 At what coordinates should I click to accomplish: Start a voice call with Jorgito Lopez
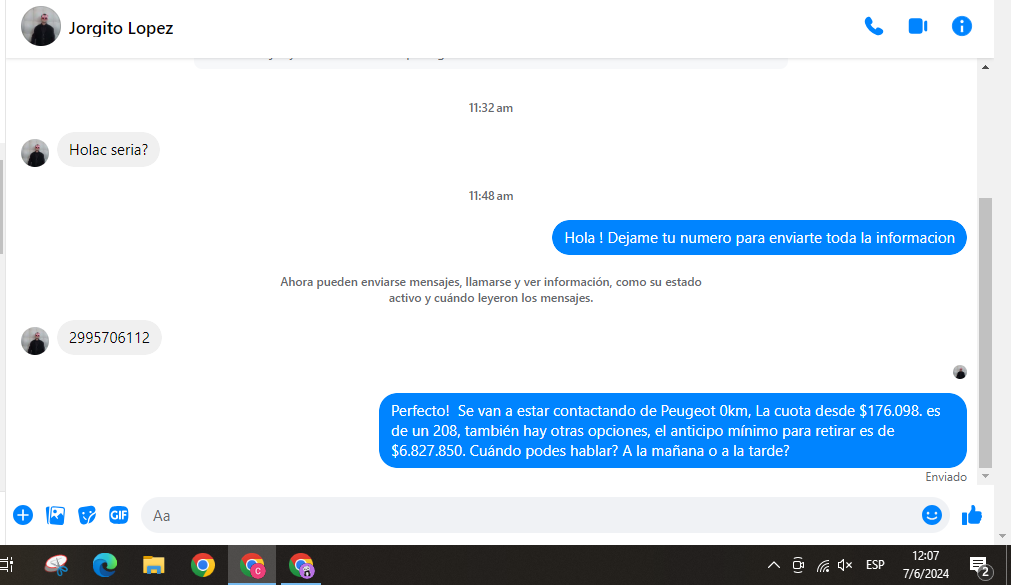pyautogui.click(x=874, y=26)
